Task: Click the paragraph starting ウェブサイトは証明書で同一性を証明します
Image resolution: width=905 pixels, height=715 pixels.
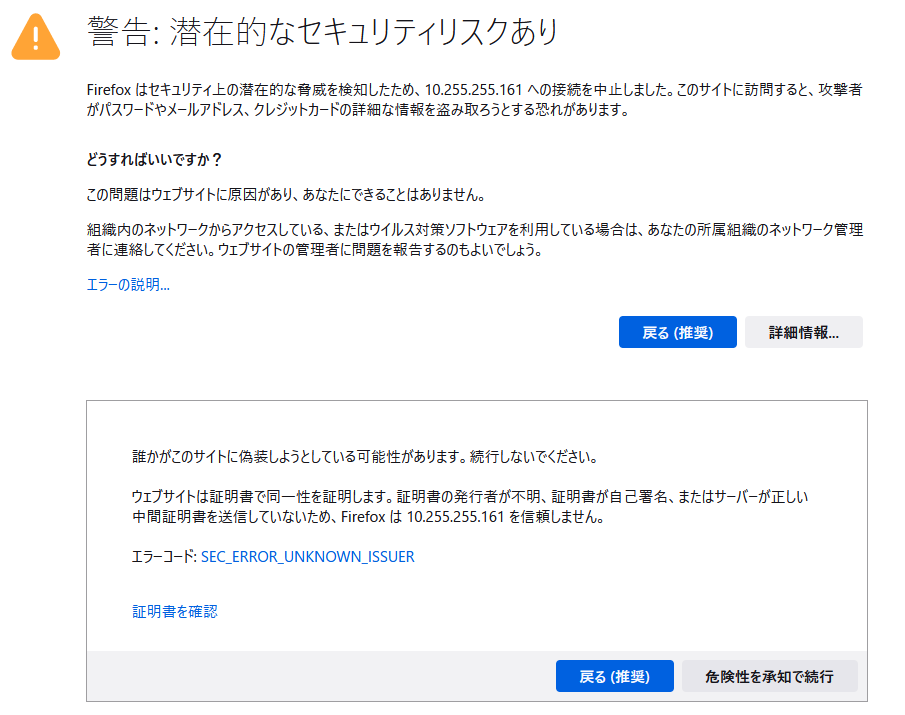Action: [x=470, y=506]
